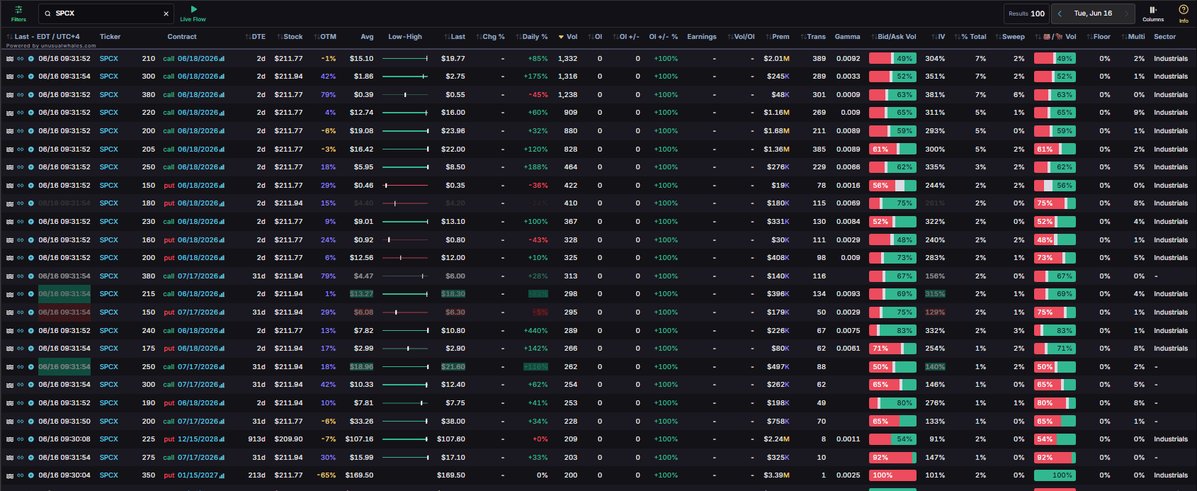Open the Info help icon
1197x491 pixels.
(x=1182, y=13)
